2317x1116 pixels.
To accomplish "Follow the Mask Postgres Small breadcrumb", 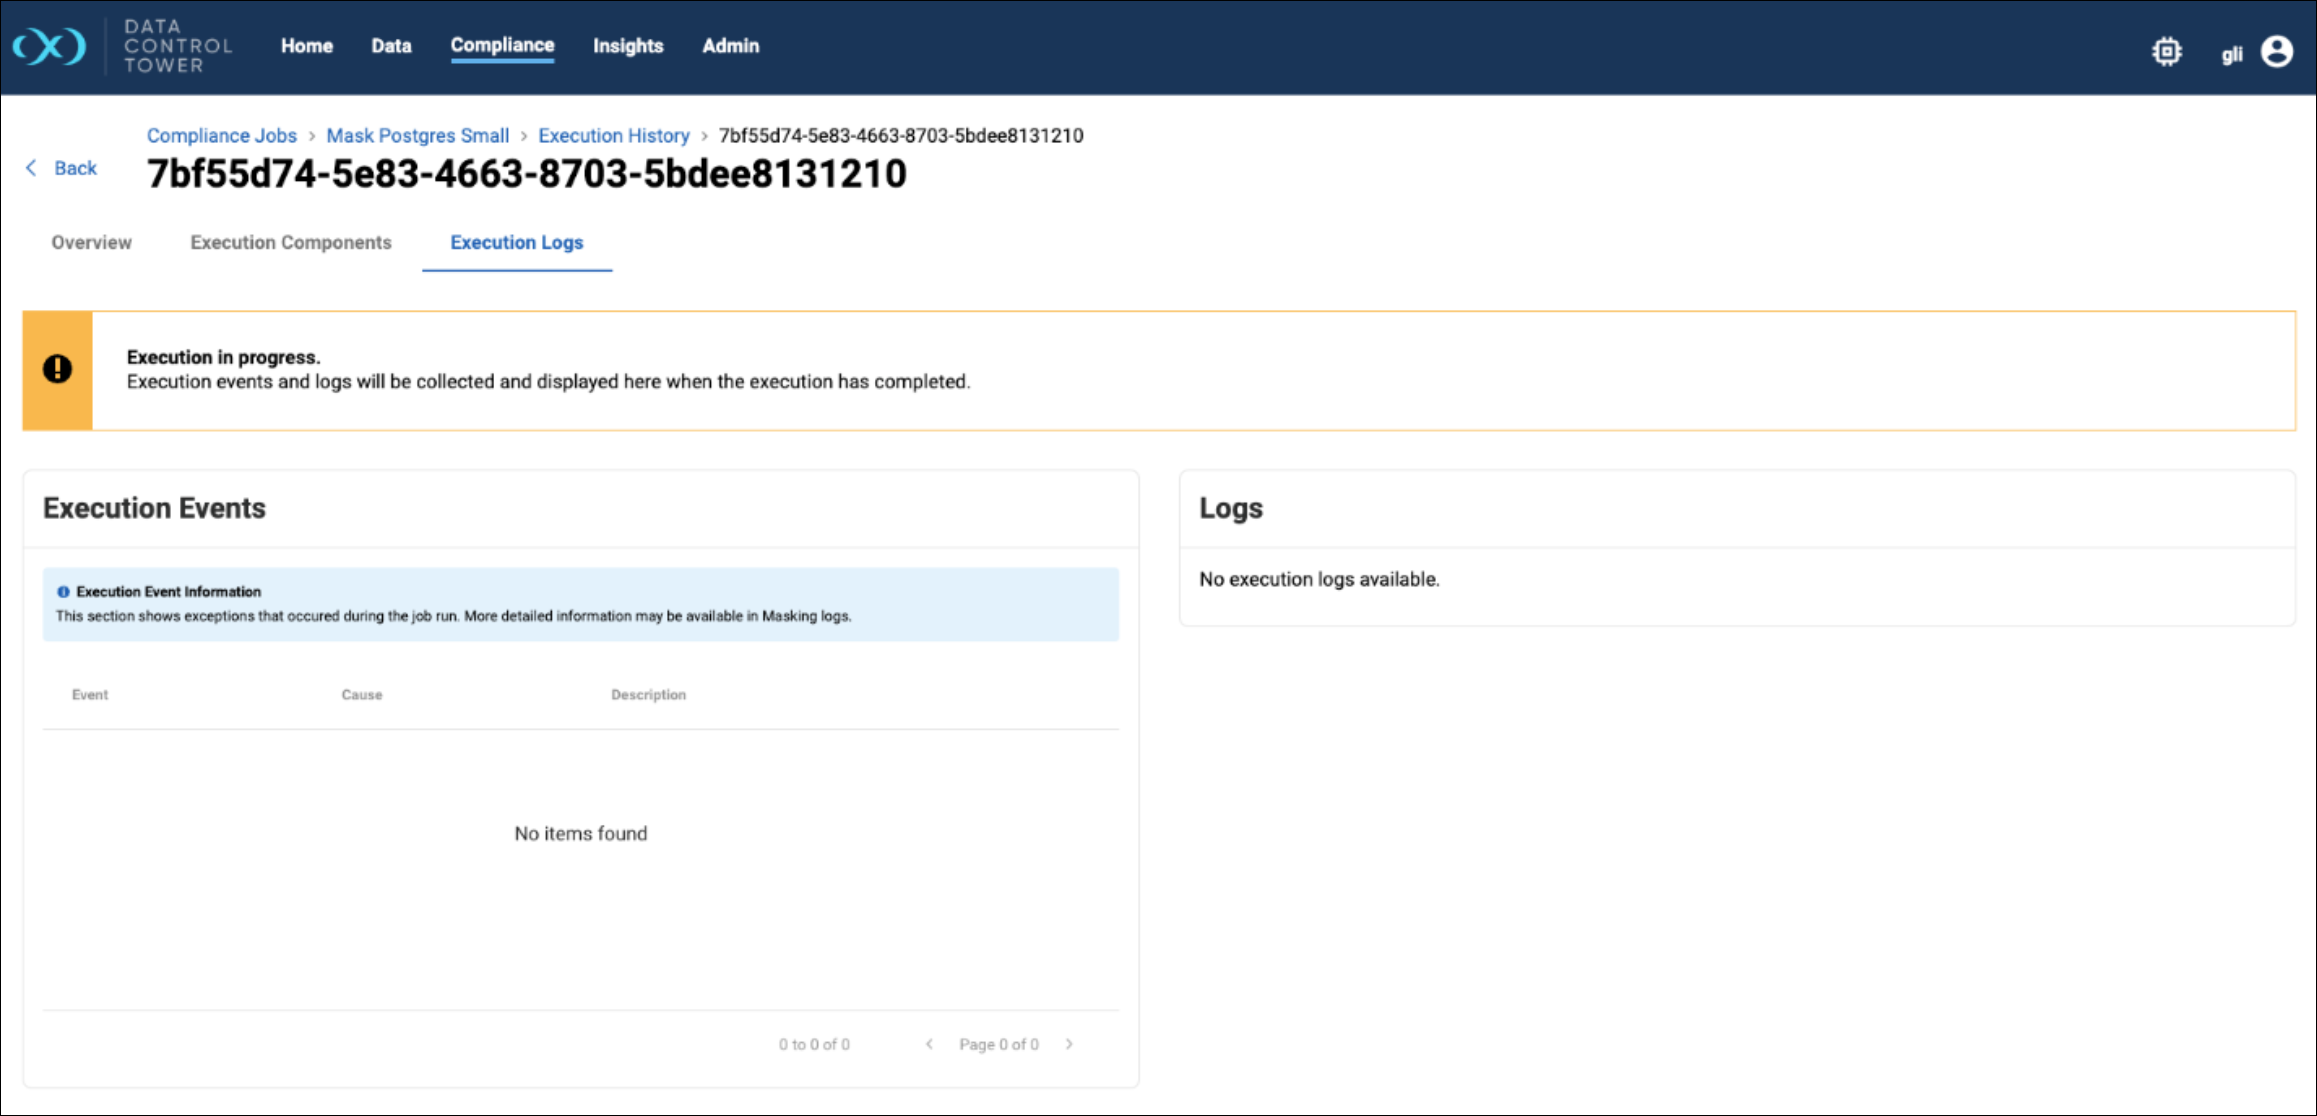I will click(417, 136).
